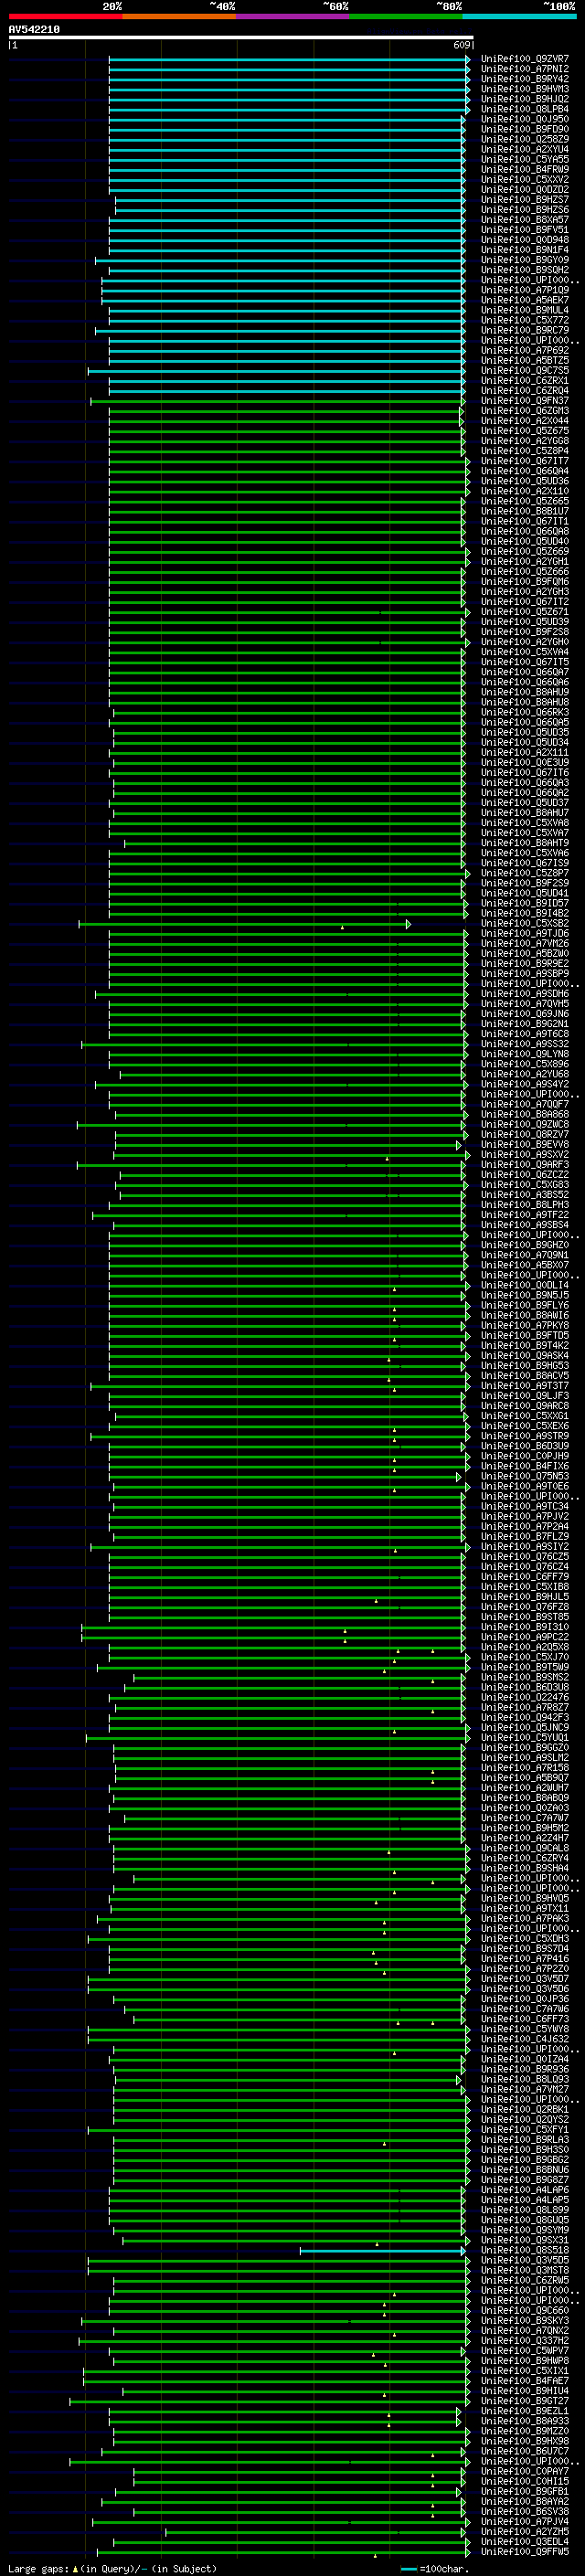Select UniRef100_A2YU68 label

coord(525,1074)
